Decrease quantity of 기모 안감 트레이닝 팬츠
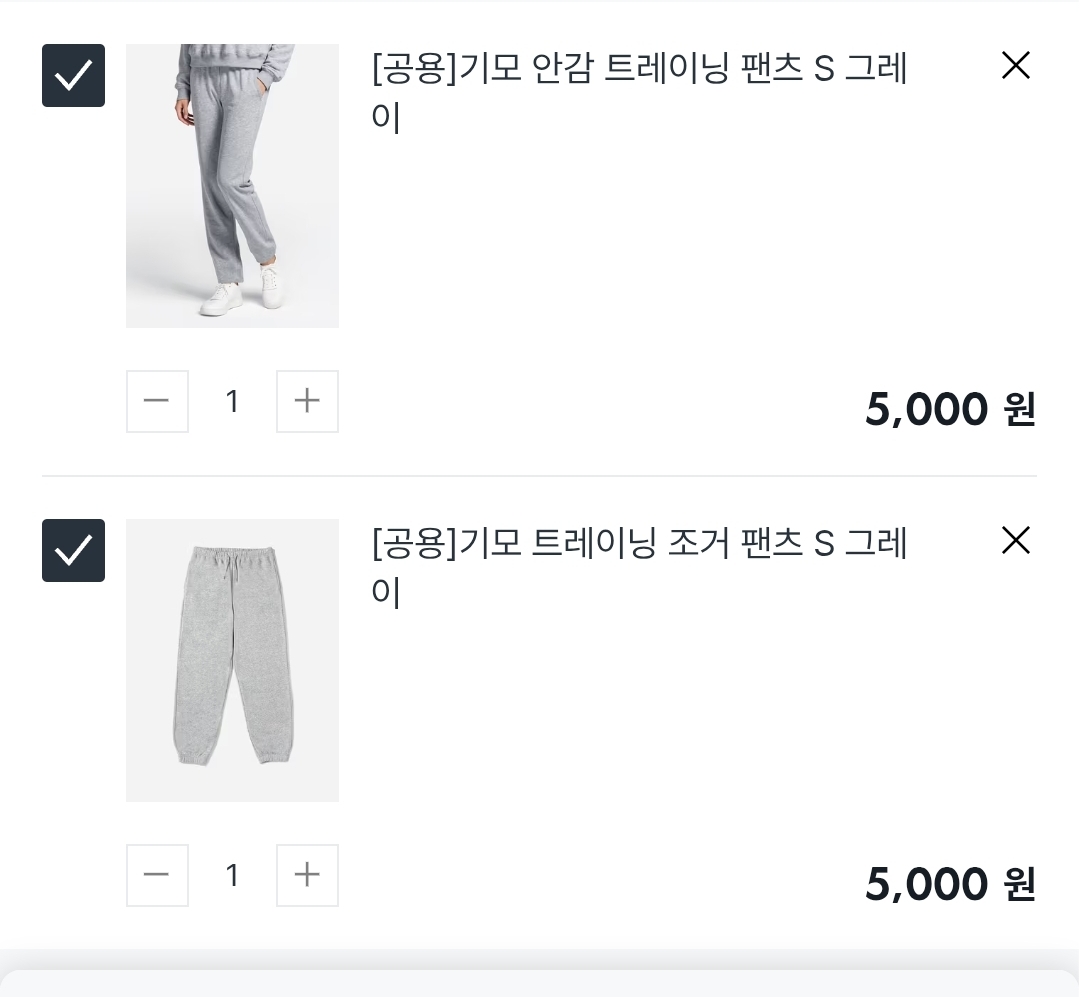Image resolution: width=1079 pixels, height=997 pixels. [157, 401]
